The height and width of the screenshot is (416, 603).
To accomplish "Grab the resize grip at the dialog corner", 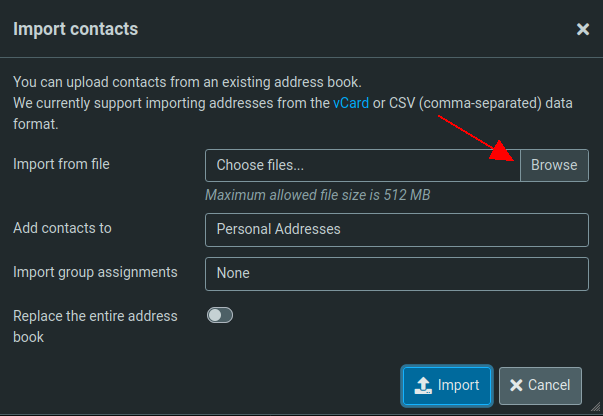I will click(596, 409).
